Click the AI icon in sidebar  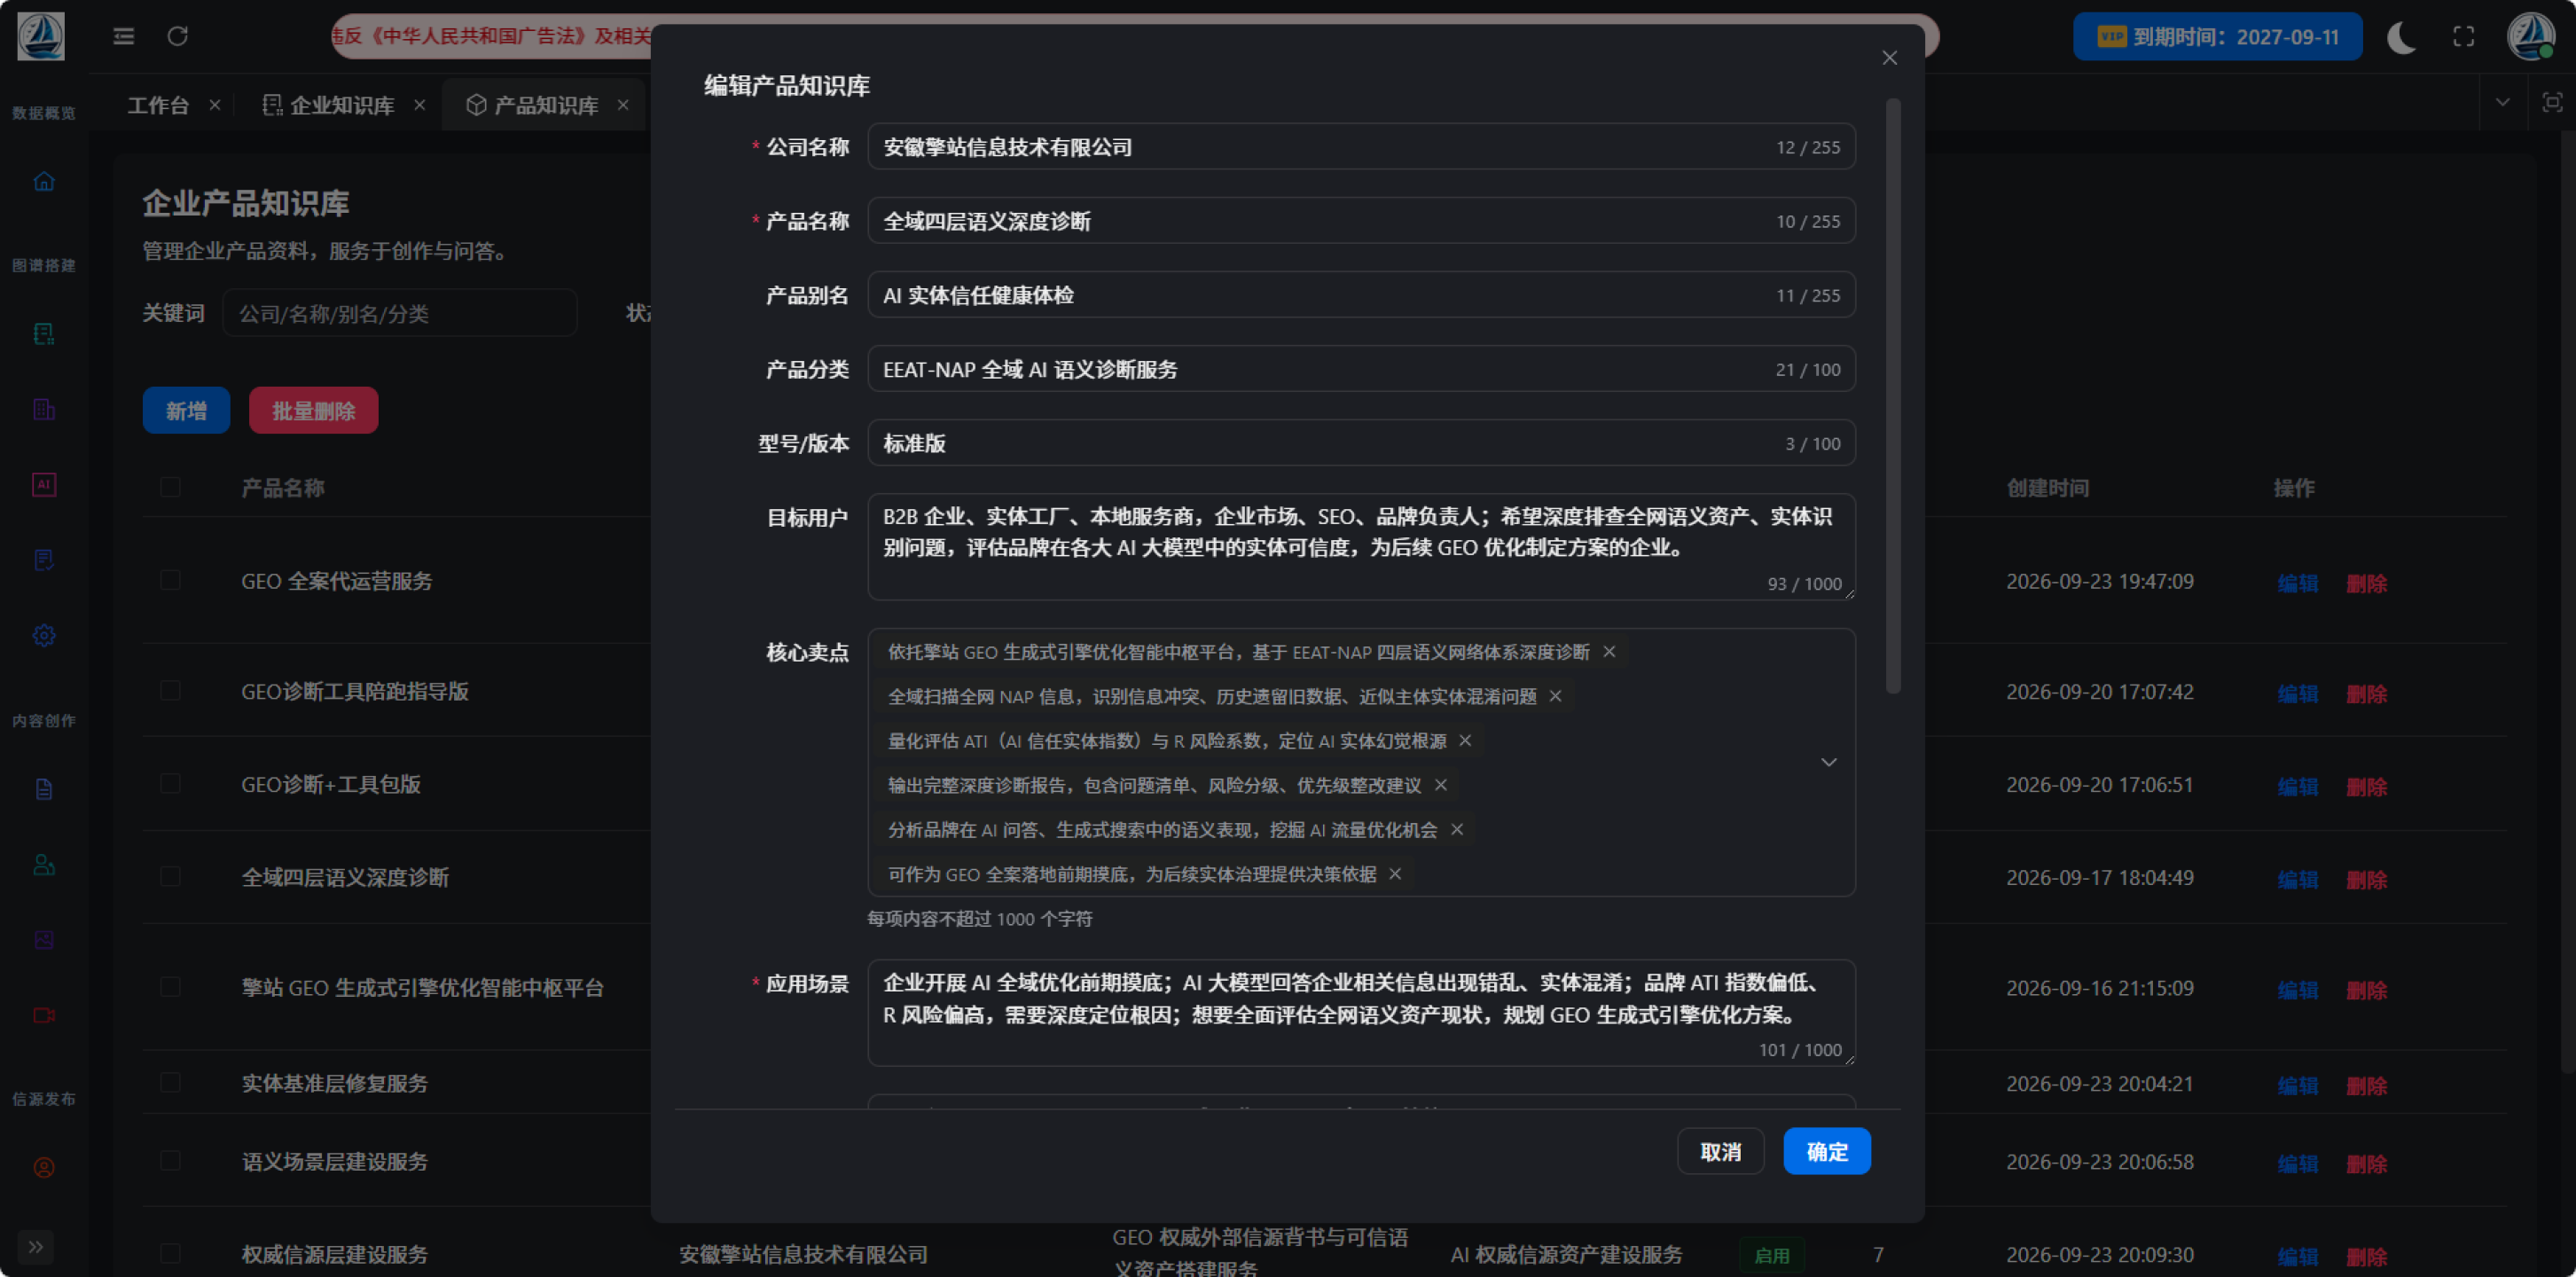pos(44,484)
